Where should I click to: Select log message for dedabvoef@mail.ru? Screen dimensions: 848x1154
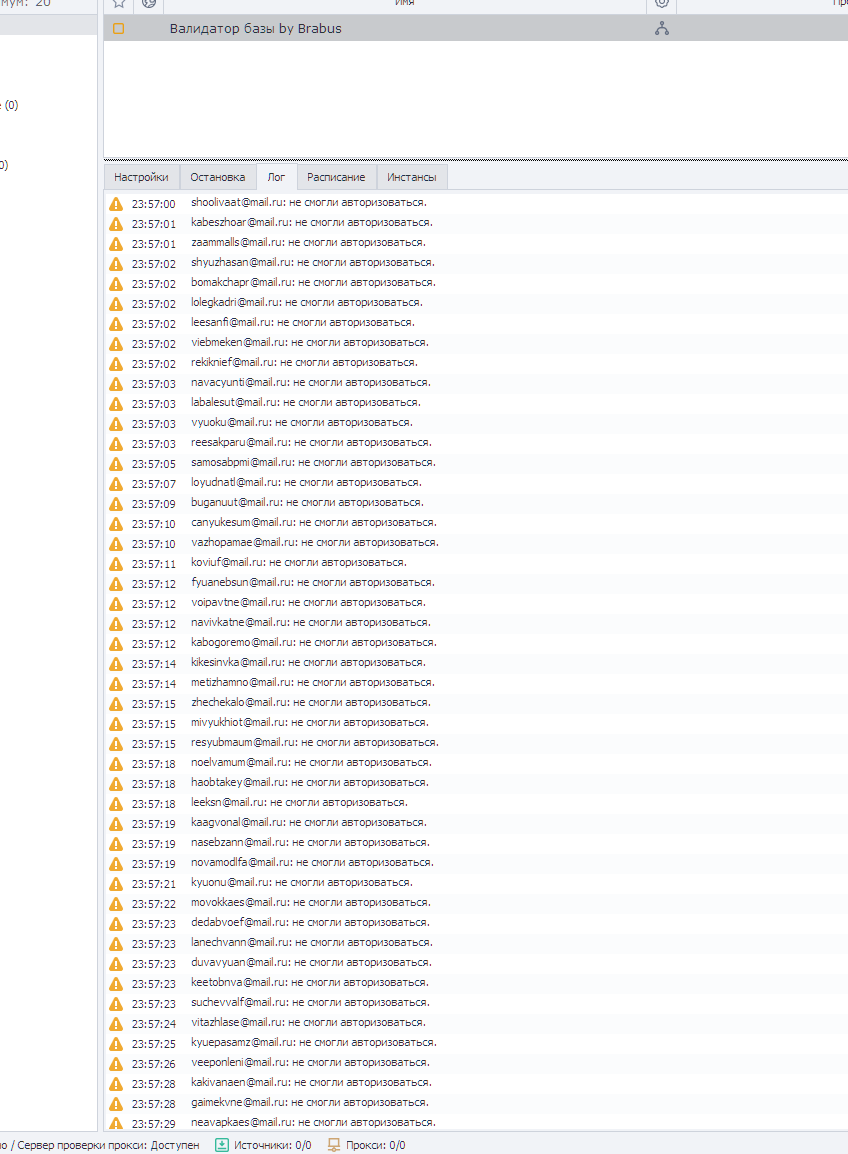pos(310,922)
